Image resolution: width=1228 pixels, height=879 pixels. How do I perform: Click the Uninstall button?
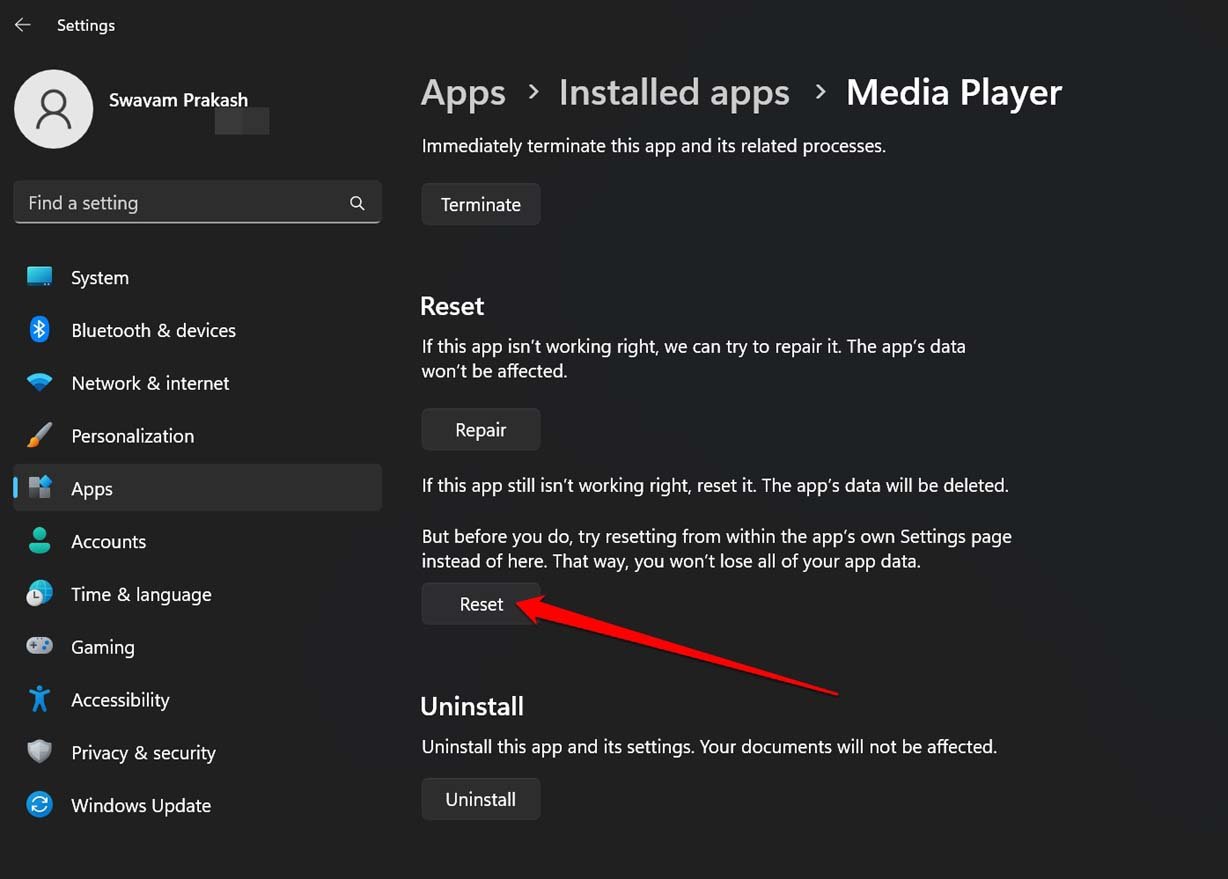pyautogui.click(x=481, y=799)
